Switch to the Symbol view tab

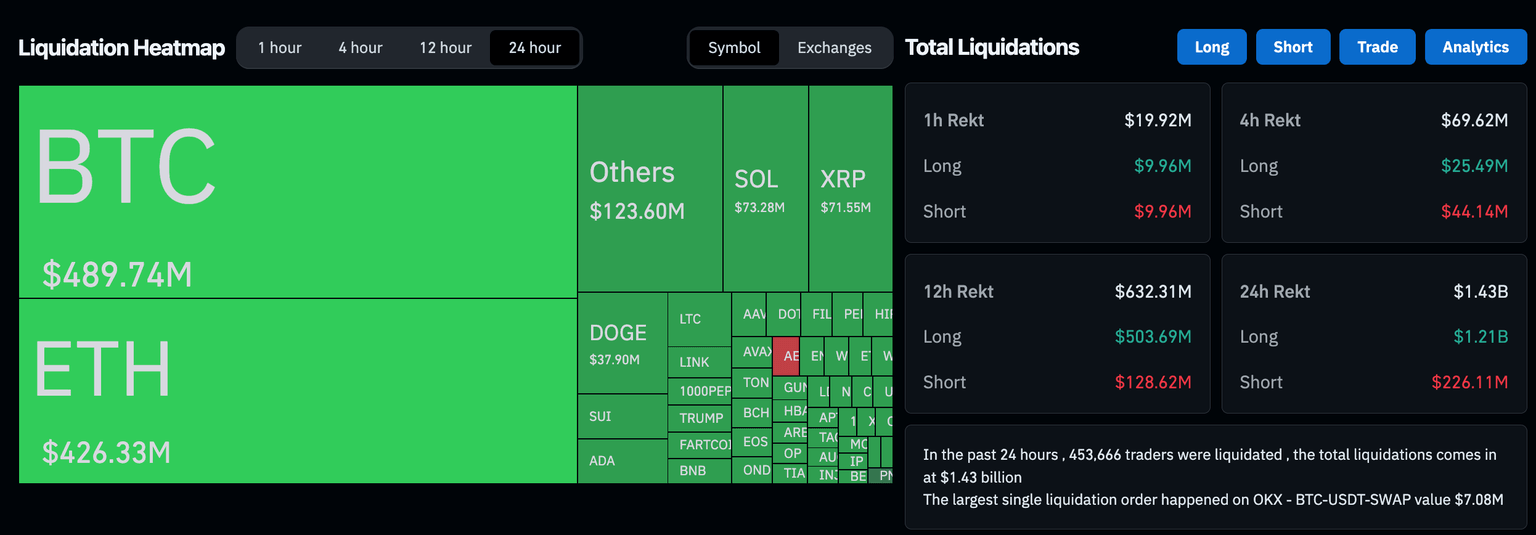(x=734, y=48)
